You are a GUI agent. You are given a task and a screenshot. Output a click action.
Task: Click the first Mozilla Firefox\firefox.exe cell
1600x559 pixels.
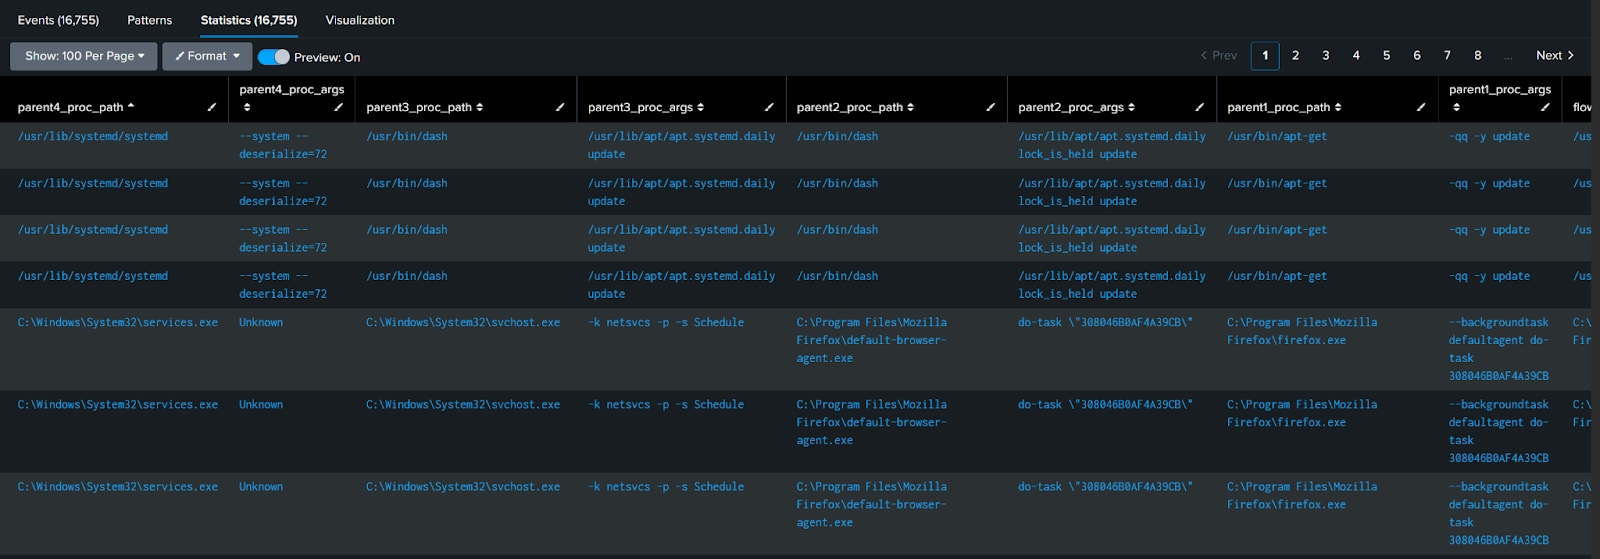pyautogui.click(x=1302, y=331)
